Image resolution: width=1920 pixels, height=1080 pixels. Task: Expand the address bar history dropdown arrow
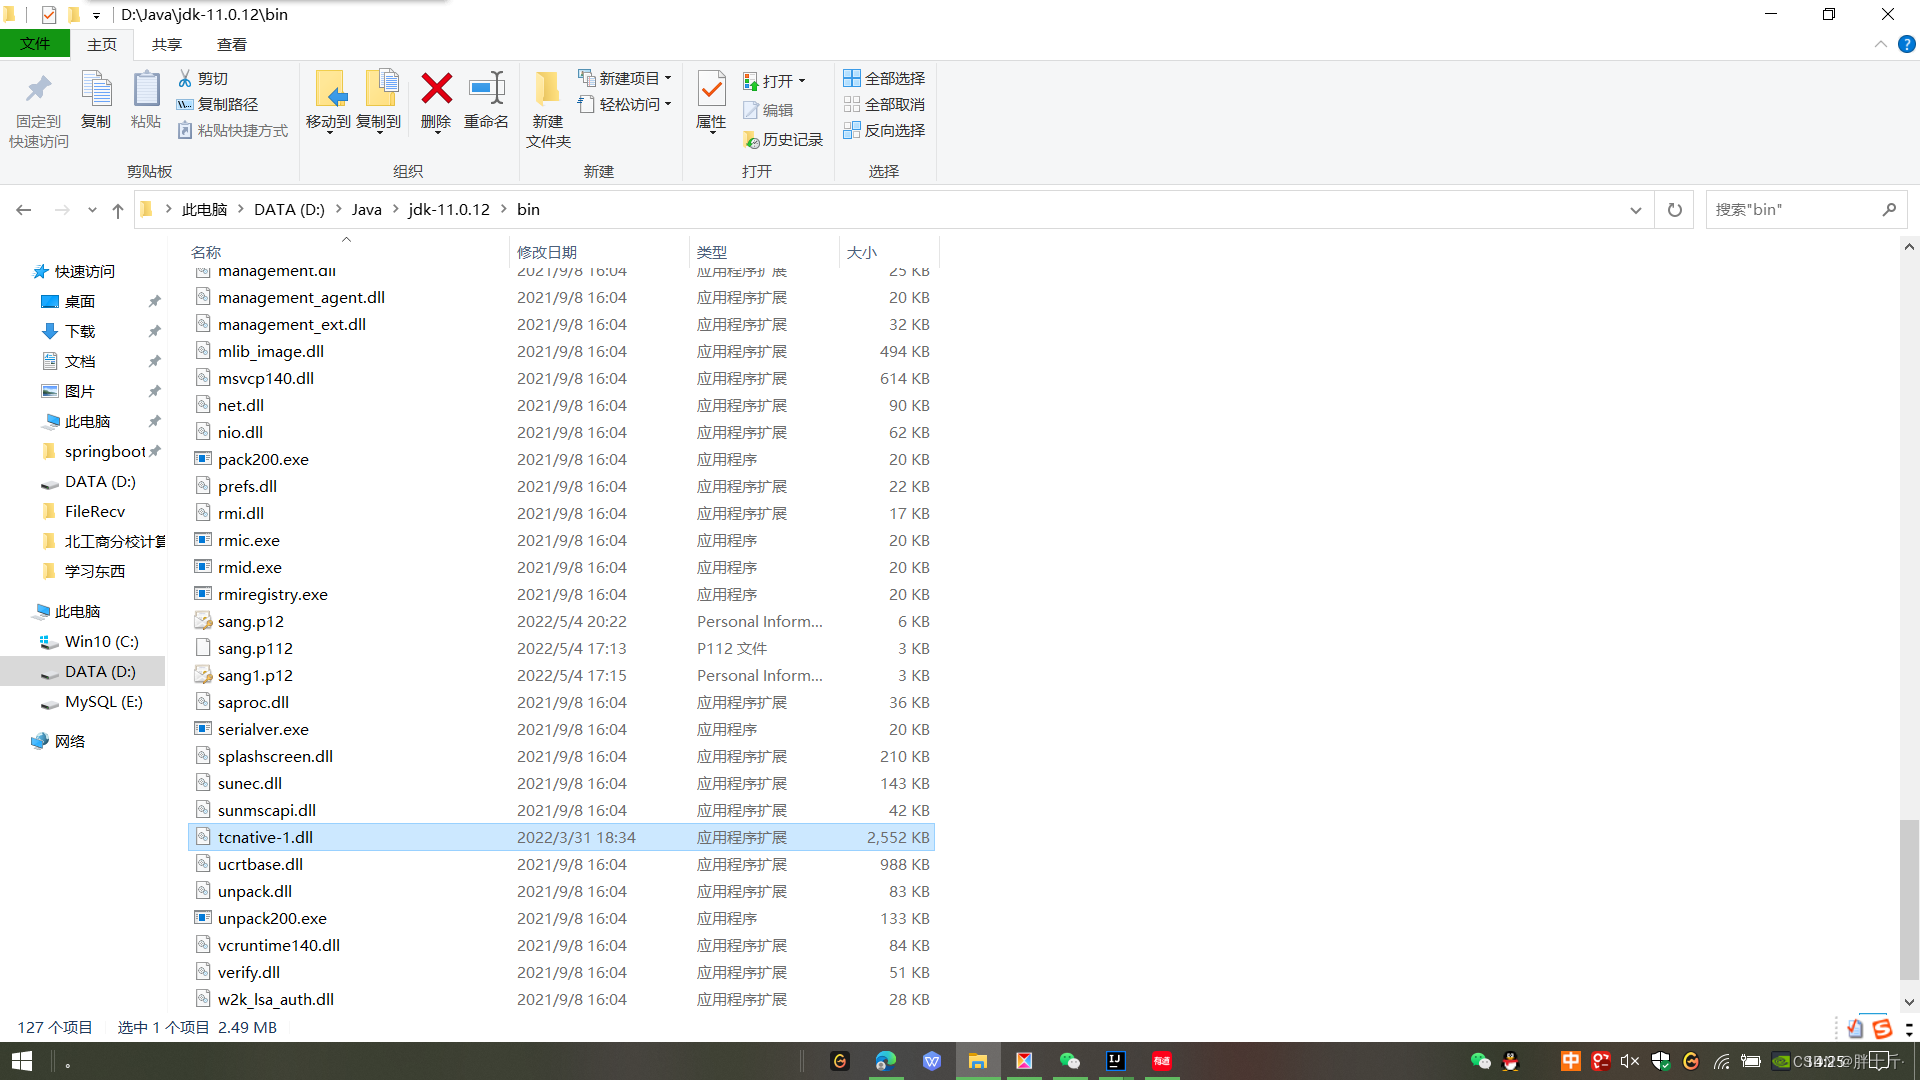[x=1635, y=210]
